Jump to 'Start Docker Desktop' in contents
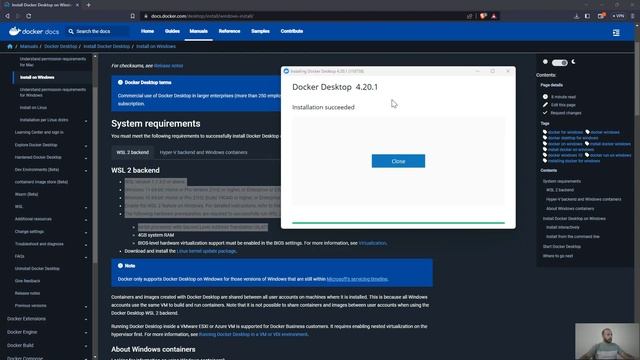 click(x=562, y=247)
